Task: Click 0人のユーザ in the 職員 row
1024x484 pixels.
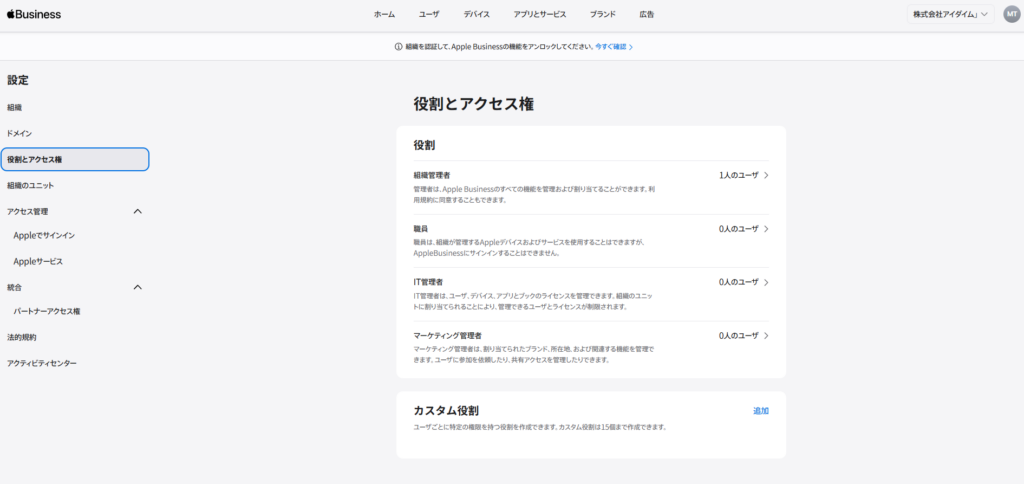Action: click(x=739, y=229)
